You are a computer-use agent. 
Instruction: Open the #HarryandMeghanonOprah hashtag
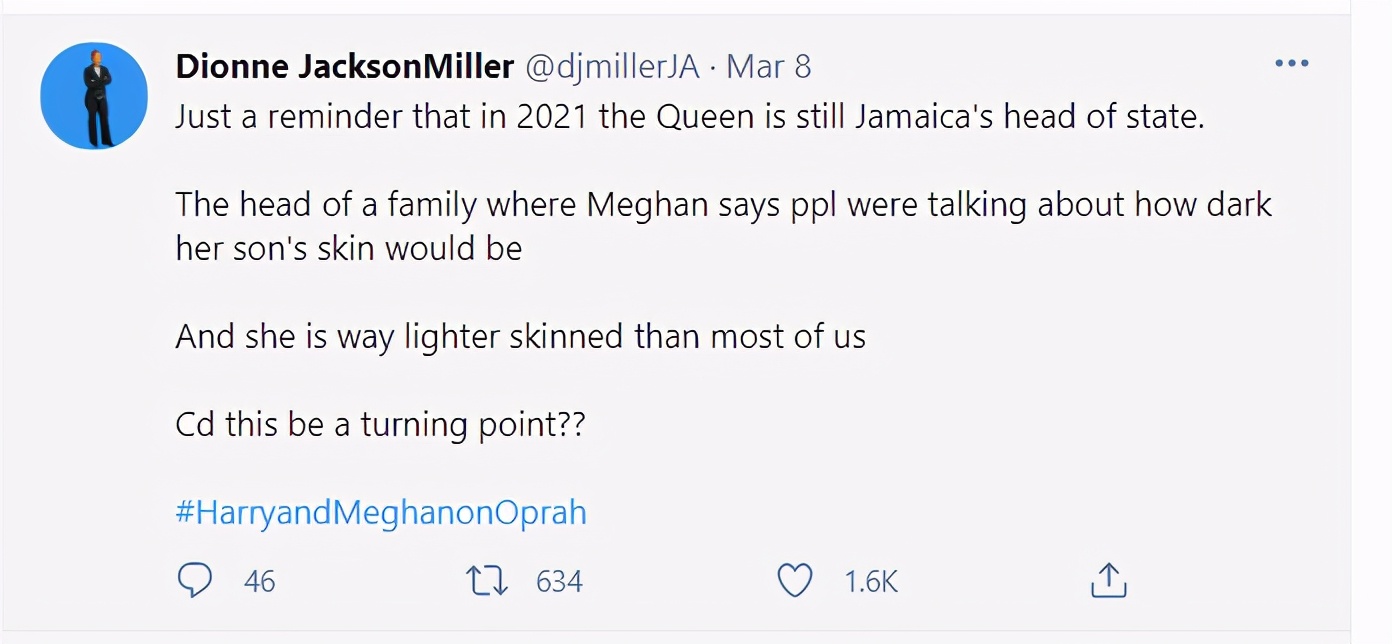coord(381,513)
